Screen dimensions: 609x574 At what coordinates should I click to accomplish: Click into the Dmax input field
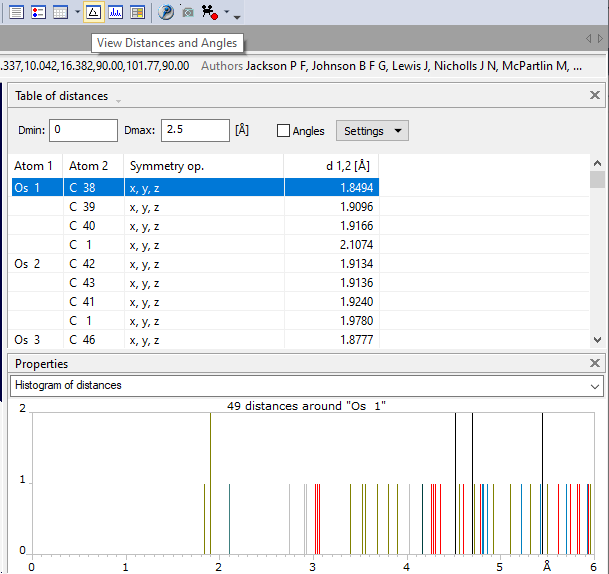(x=194, y=130)
